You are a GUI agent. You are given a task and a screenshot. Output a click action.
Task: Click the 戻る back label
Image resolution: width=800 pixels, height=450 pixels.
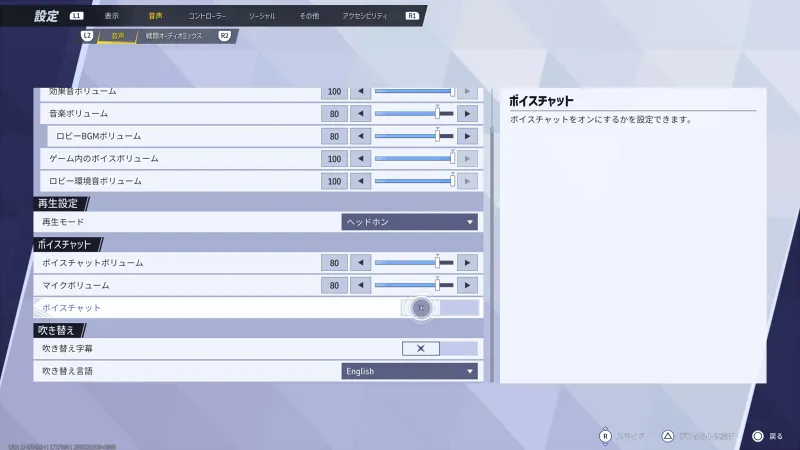(x=776, y=436)
